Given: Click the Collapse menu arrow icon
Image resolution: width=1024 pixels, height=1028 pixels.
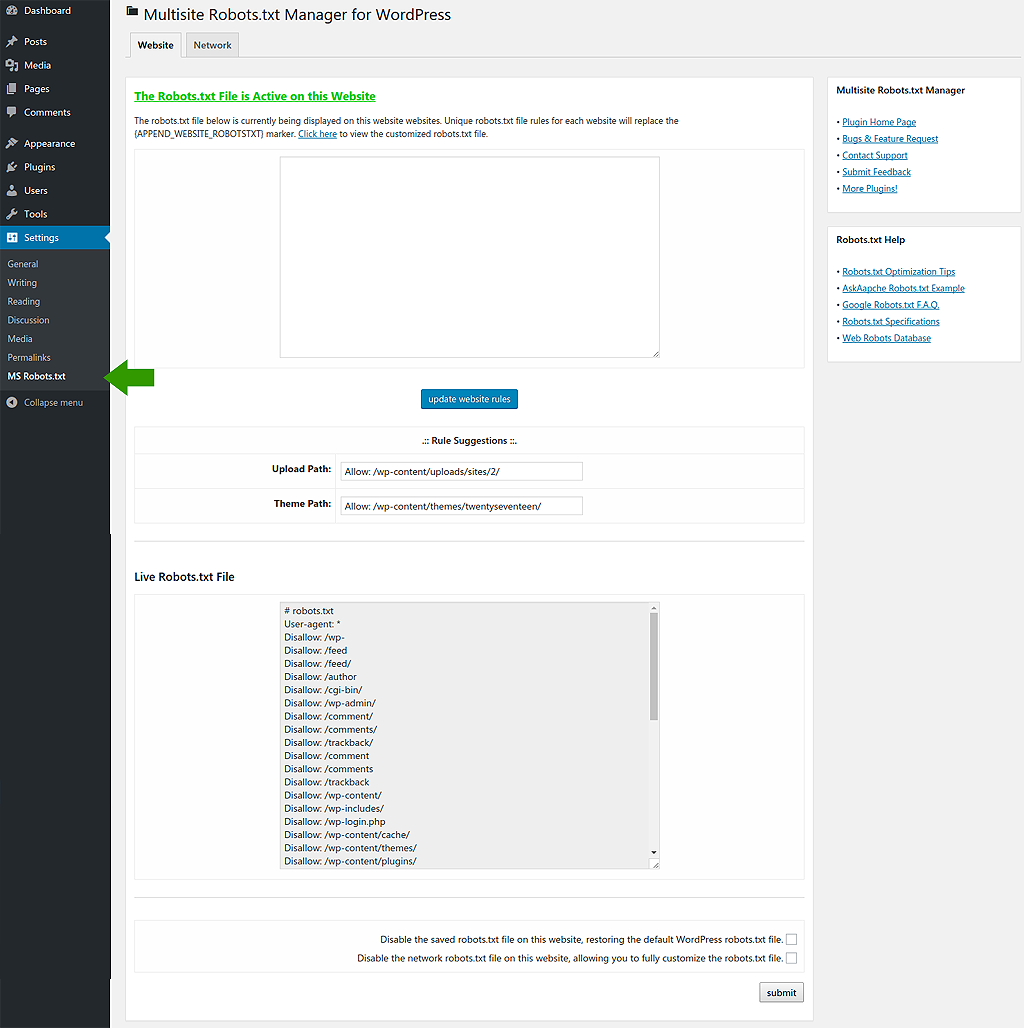Looking at the screenshot, I should [x=12, y=402].
